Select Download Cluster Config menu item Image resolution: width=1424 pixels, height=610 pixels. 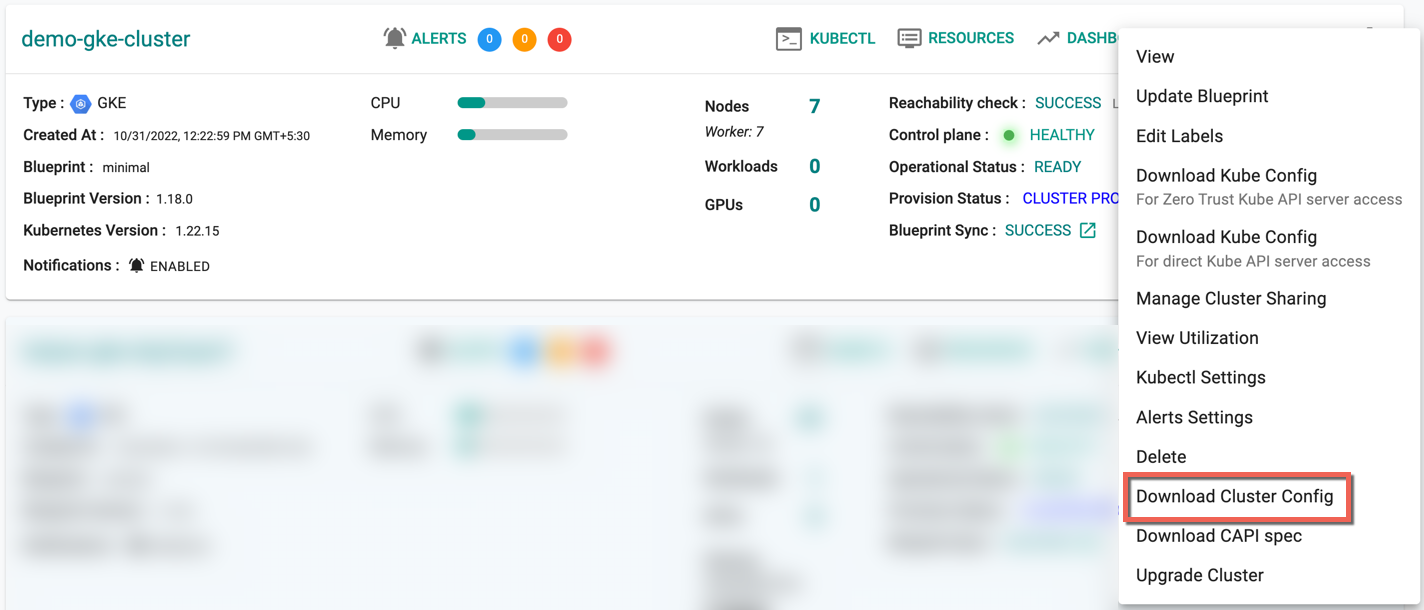coord(1235,496)
